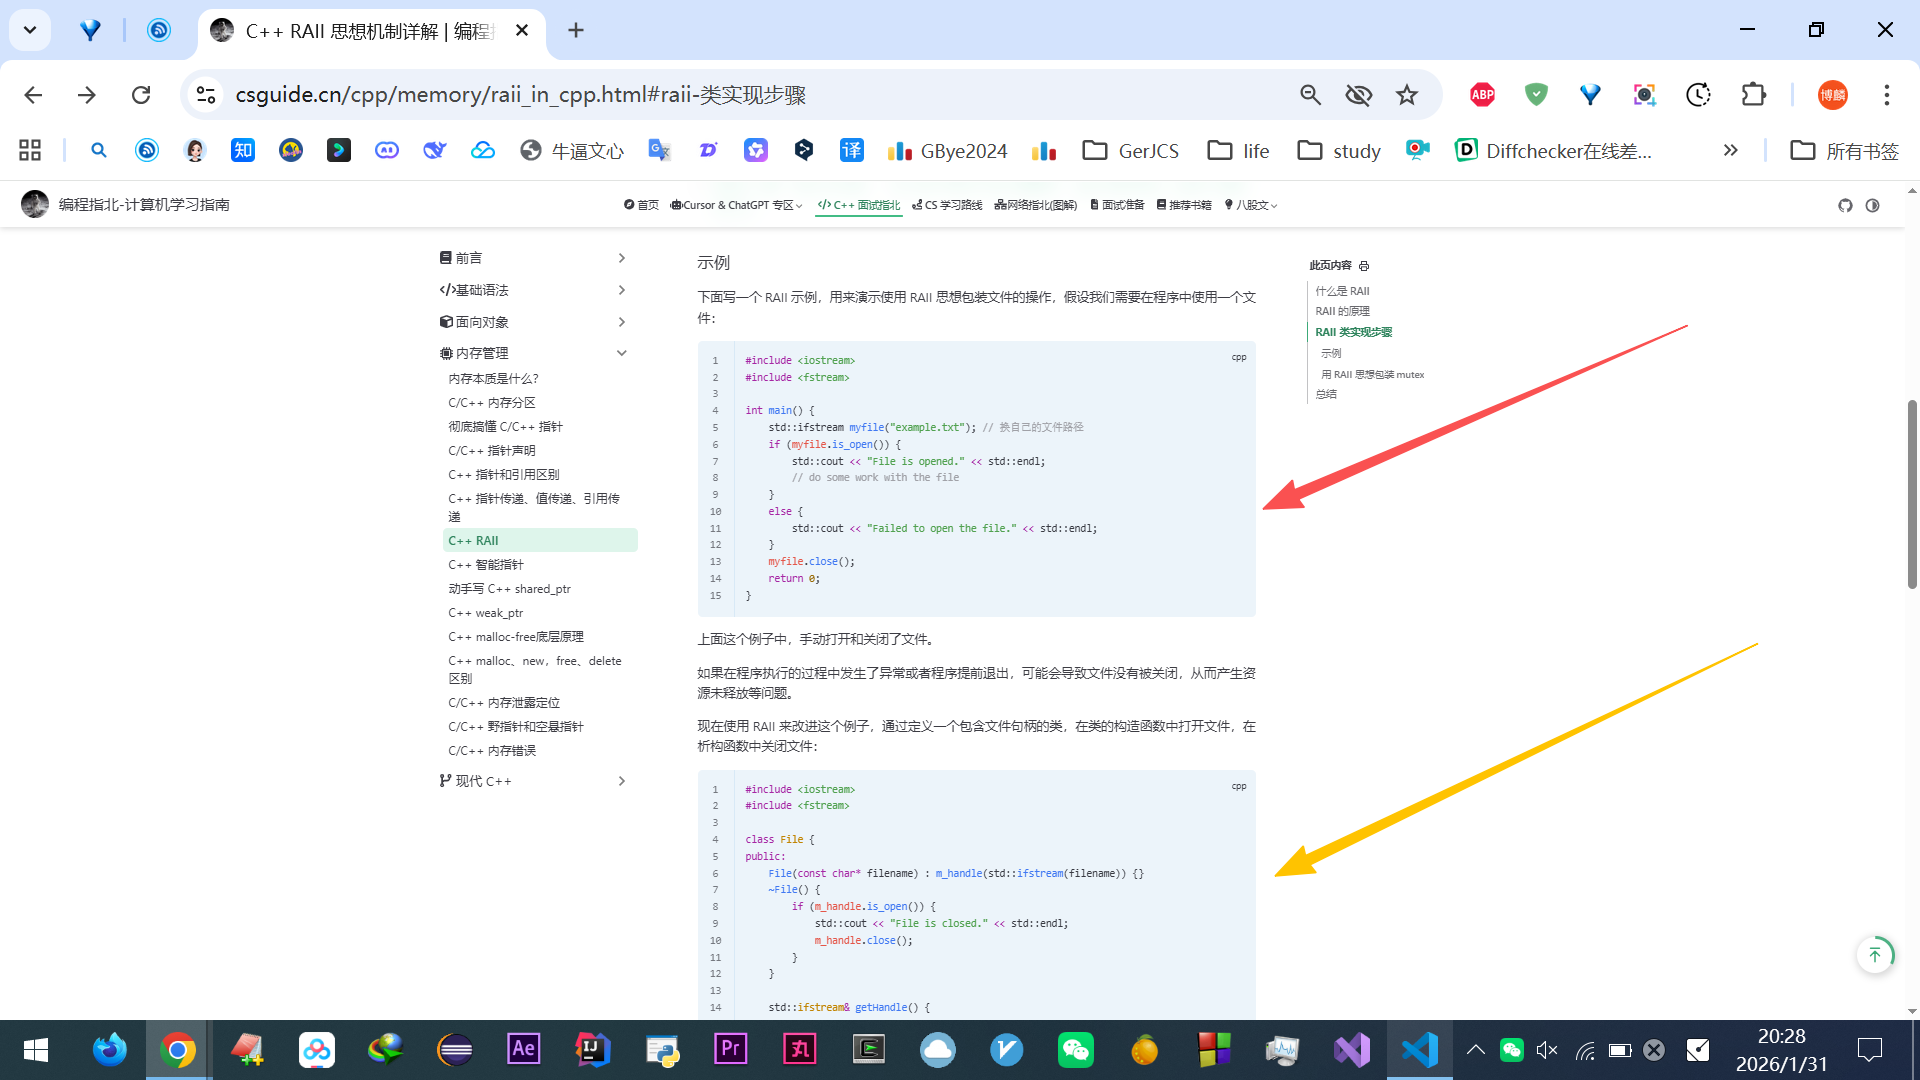This screenshot has width=1920, height=1080.
Task: Open WeChat from the Windows taskbar
Action: click(1075, 1050)
